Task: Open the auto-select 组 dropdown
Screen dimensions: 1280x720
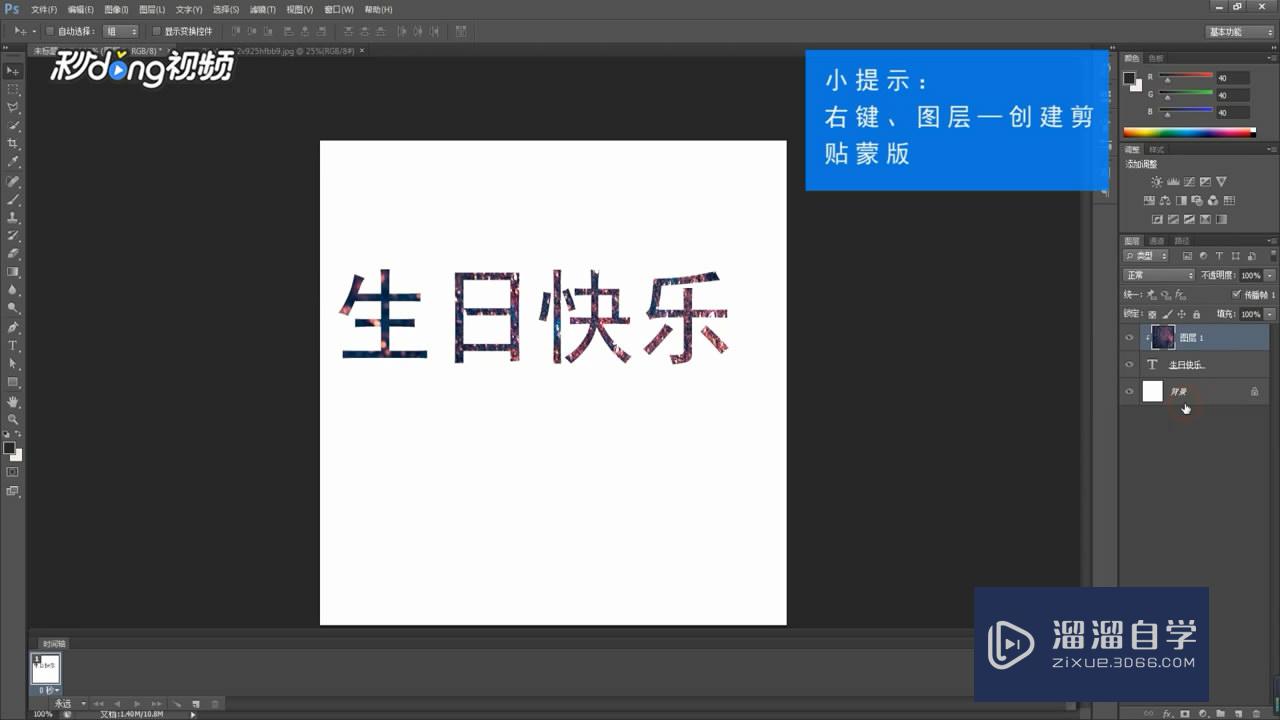Action: (120, 31)
